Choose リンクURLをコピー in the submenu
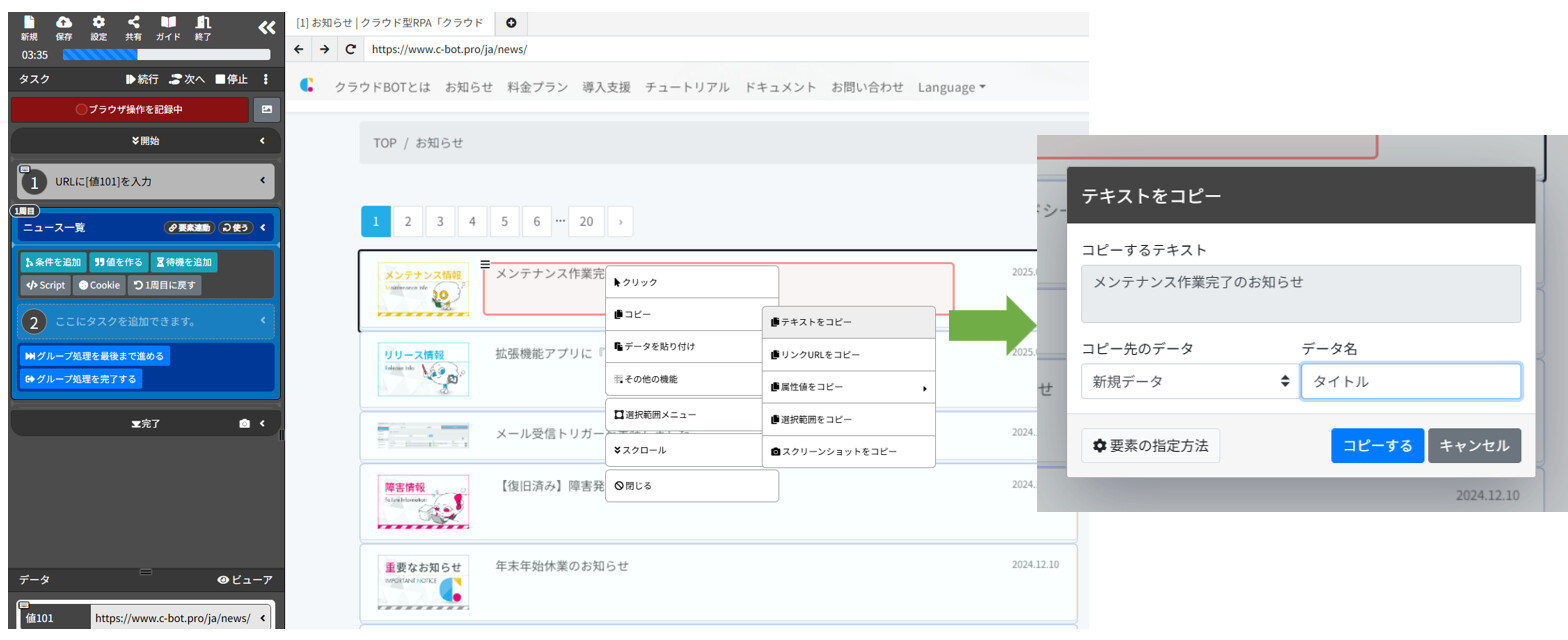 click(848, 354)
